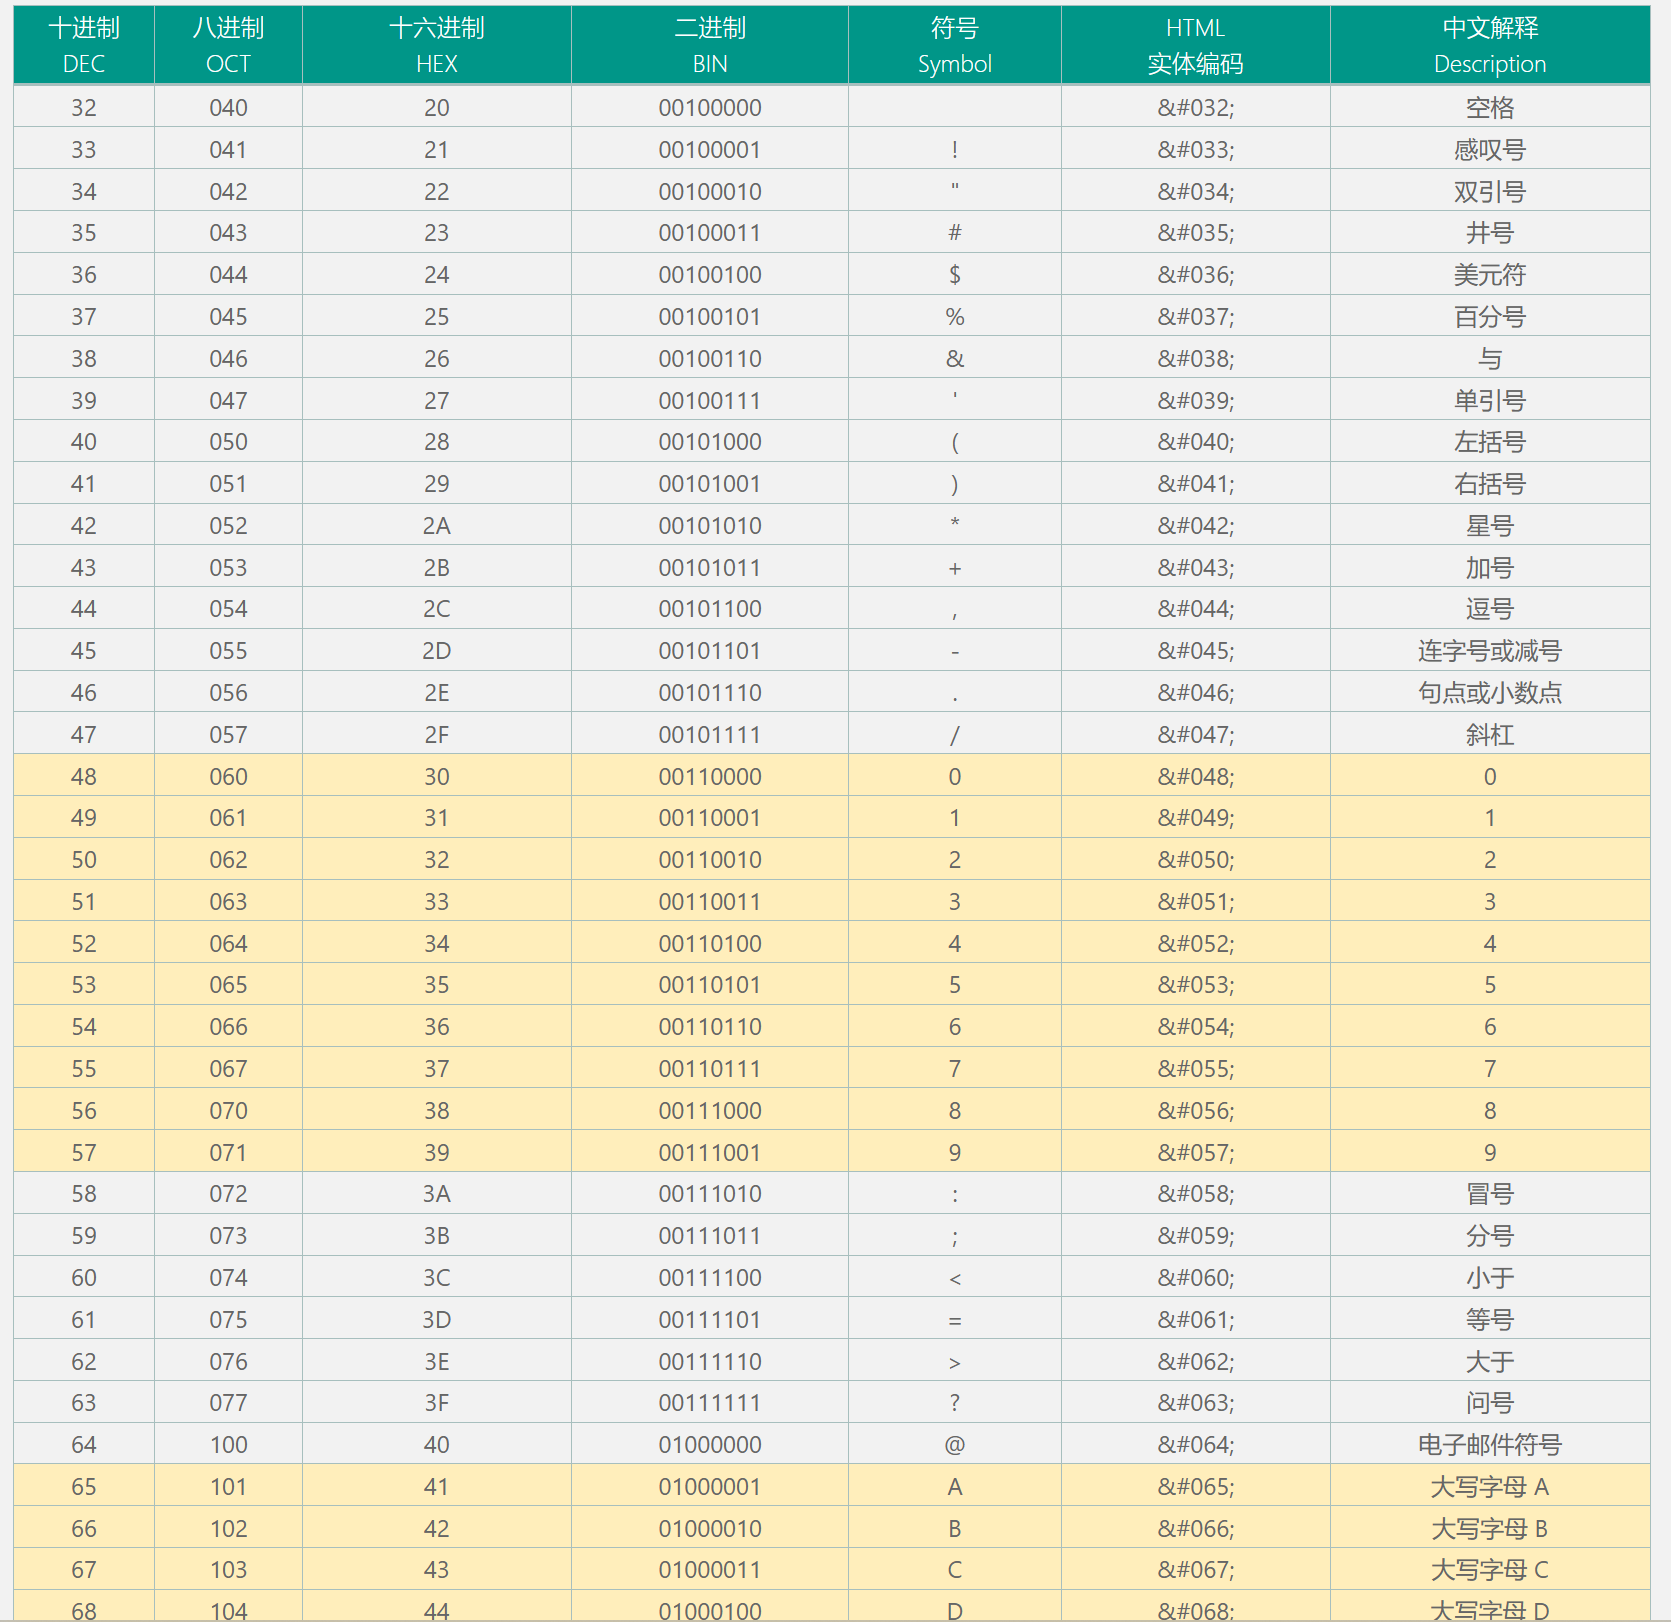Image resolution: width=1671 pixels, height=1622 pixels.
Task: Select the '大于' description cell
Action: 1490,1361
